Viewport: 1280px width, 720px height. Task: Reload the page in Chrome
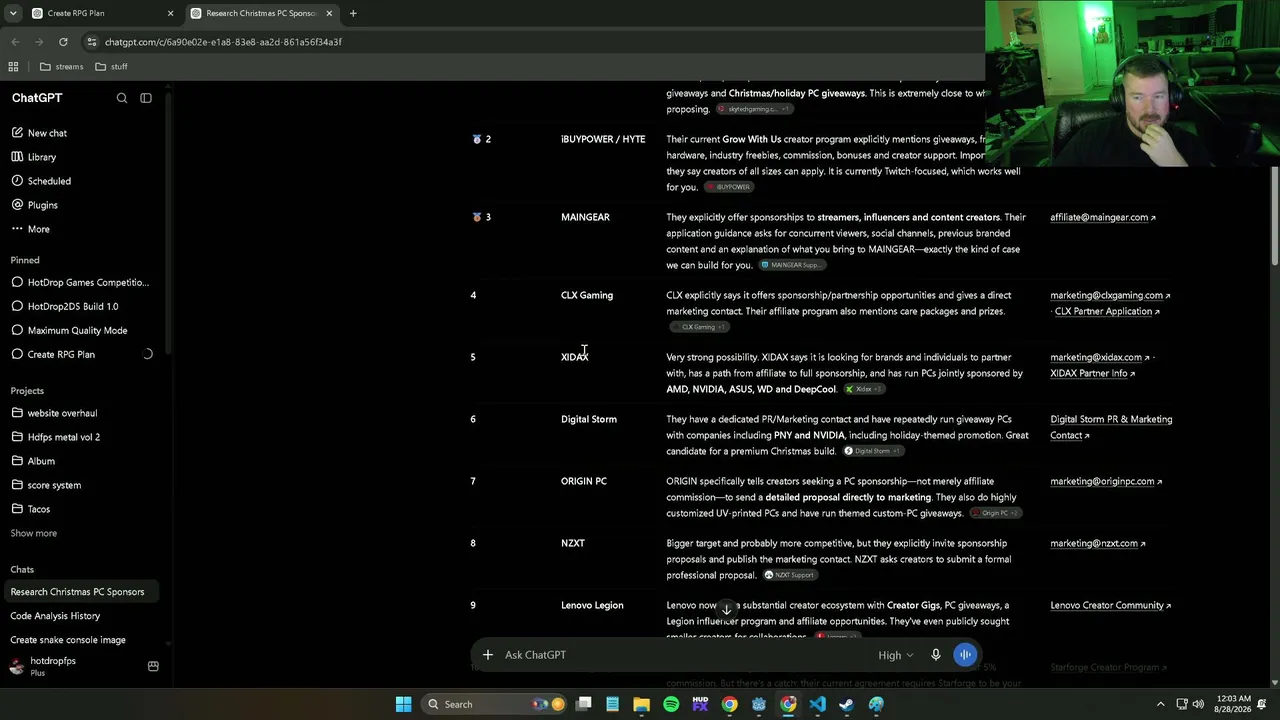coord(63,42)
